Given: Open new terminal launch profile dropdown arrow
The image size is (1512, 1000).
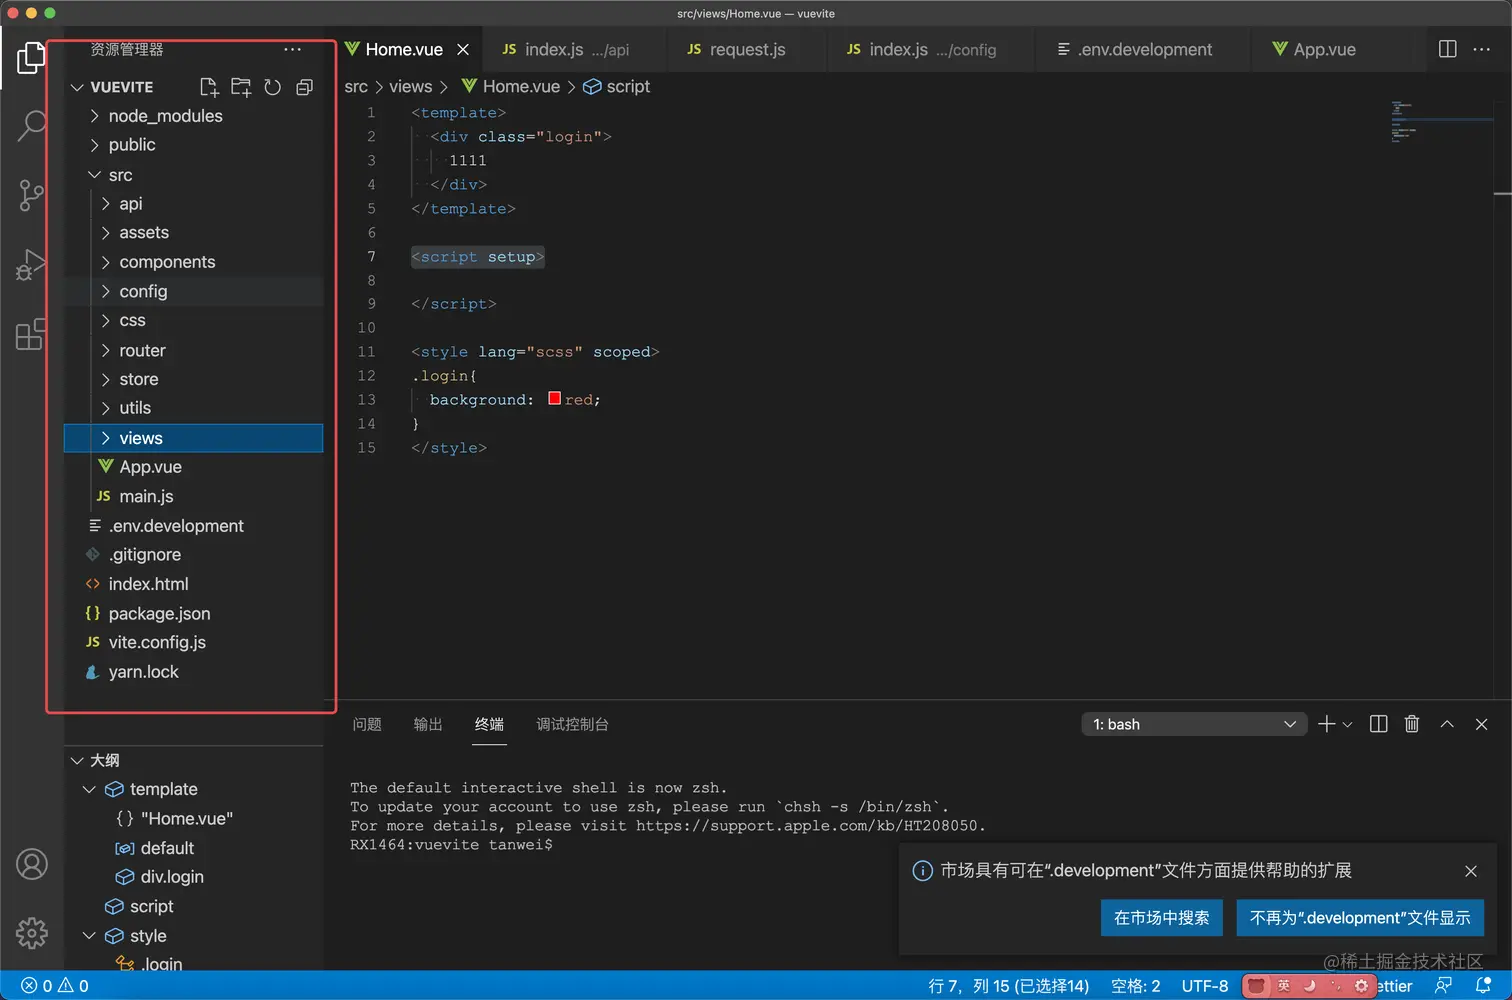Looking at the screenshot, I should 1347,725.
